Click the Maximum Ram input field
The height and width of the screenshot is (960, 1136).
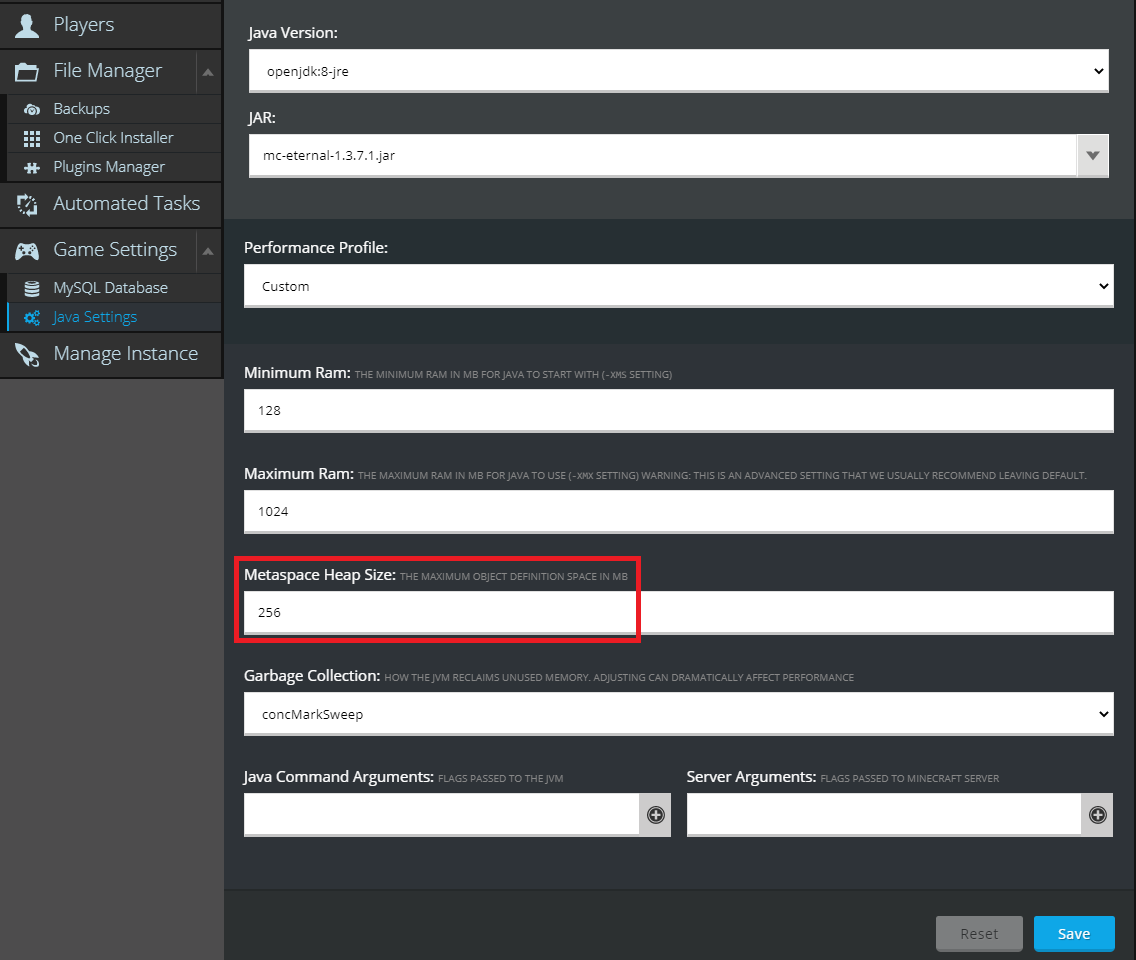tap(678, 511)
